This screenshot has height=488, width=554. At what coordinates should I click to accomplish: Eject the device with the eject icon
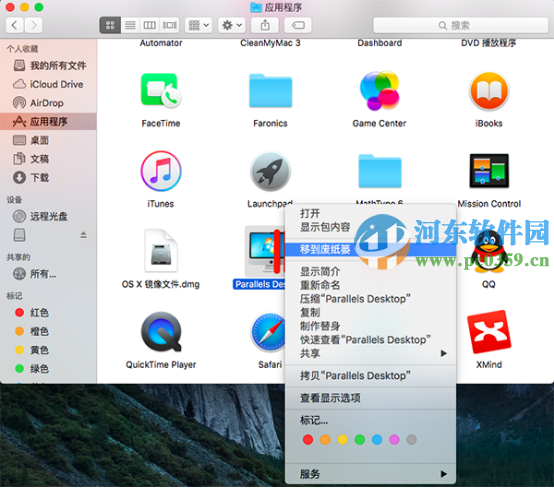pos(83,235)
